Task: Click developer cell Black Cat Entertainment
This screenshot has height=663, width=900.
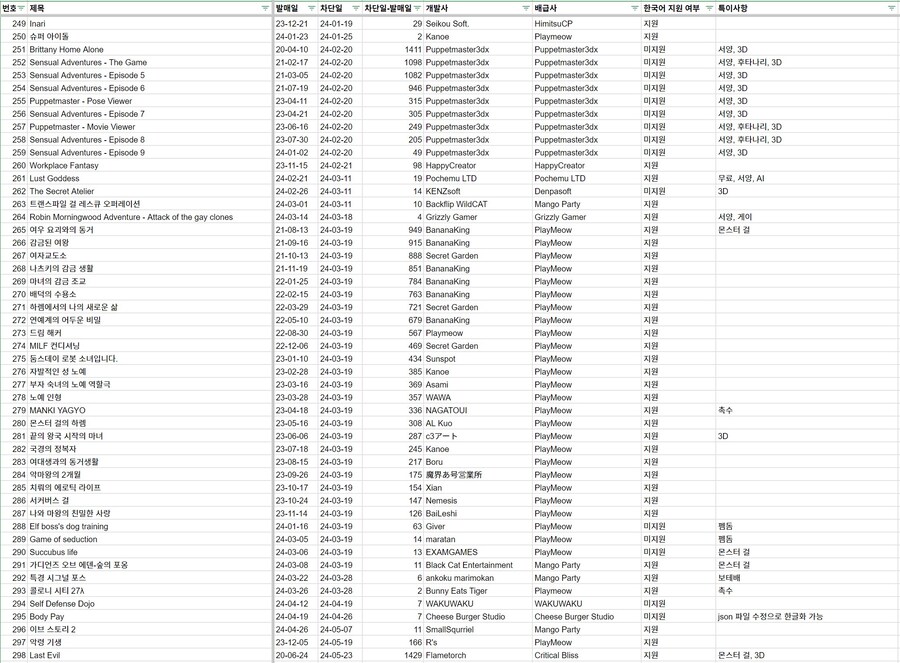Action: pos(478,565)
